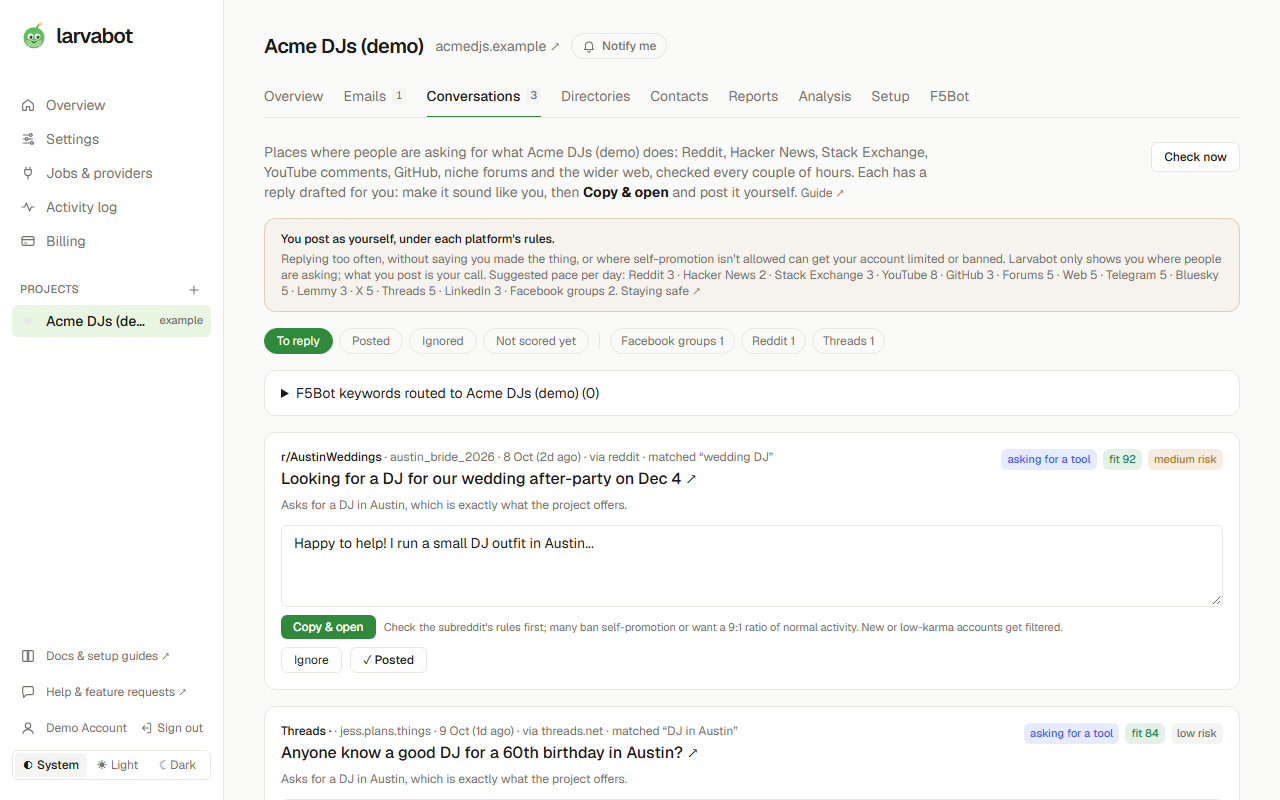Select the To reply filter
1280x800 pixels.
click(x=298, y=341)
